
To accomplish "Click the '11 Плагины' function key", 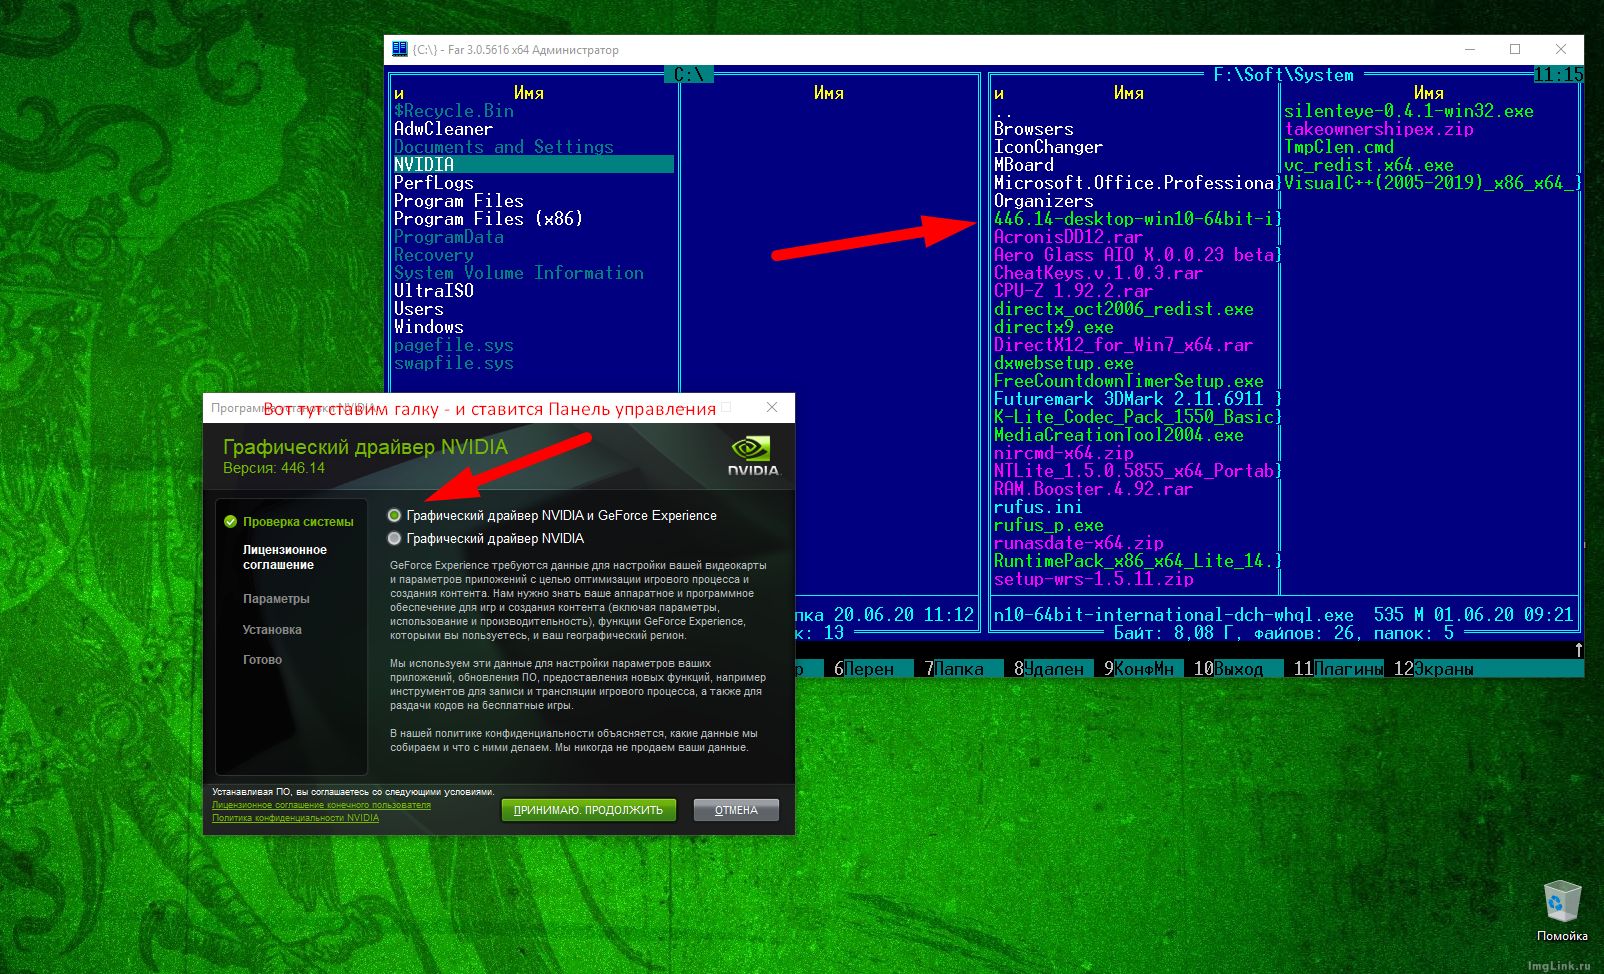I will [1338, 669].
